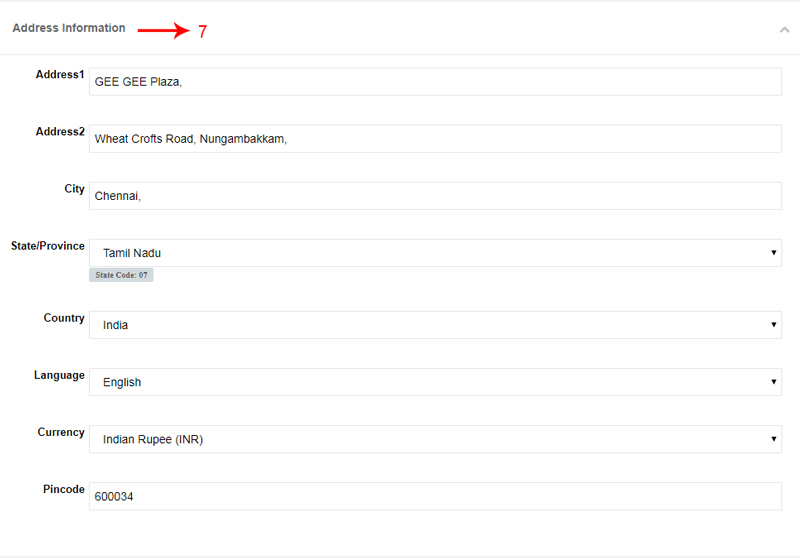Click the State/Province label
This screenshot has width=800, height=558.
(47, 246)
